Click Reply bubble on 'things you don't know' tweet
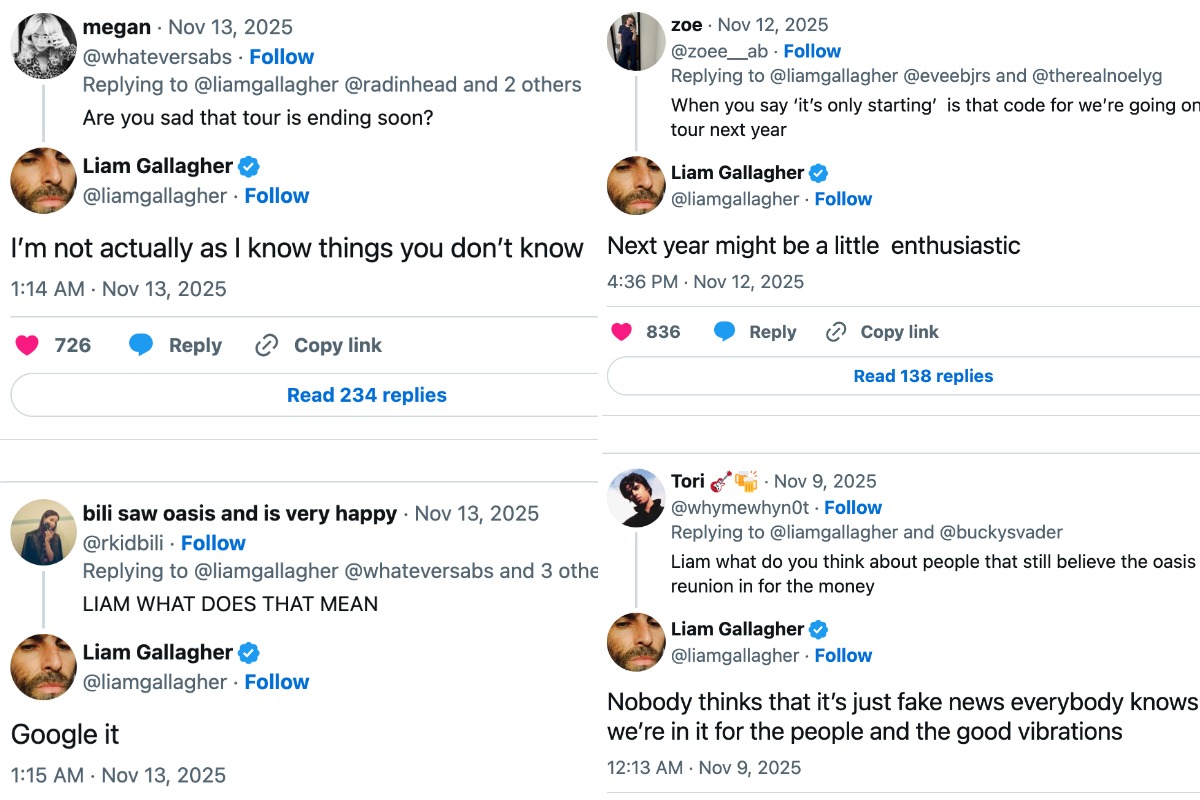 coord(142,345)
